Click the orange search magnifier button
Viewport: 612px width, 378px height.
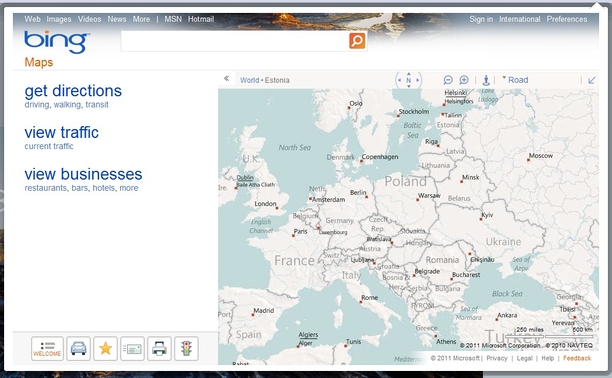tap(357, 41)
